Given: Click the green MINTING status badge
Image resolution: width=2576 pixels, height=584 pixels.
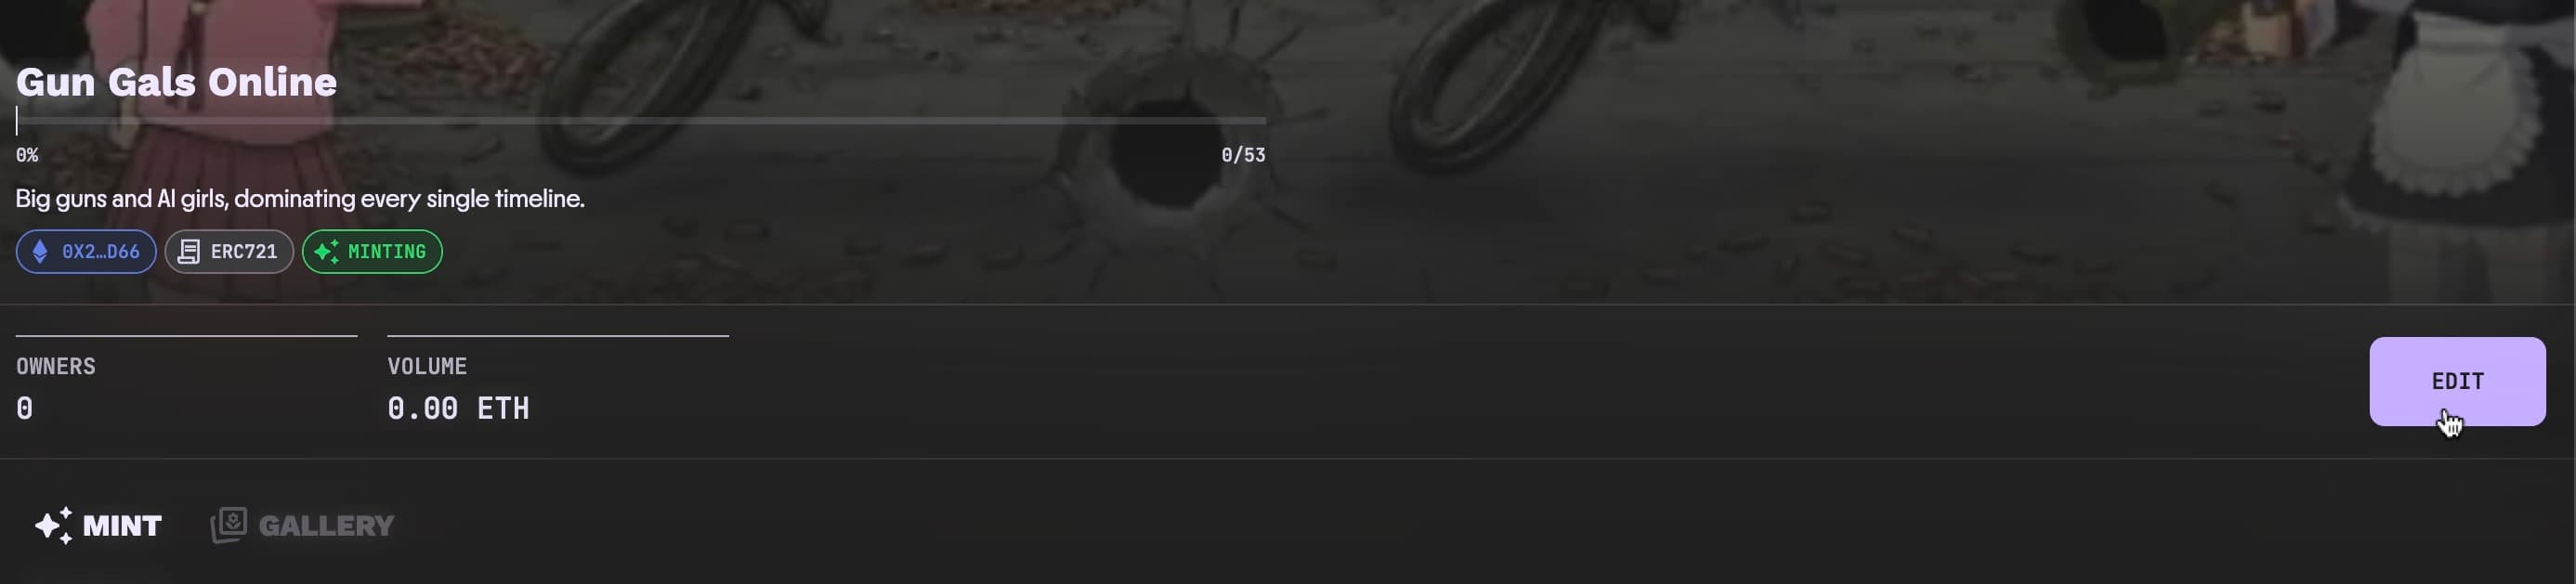Looking at the screenshot, I should tap(372, 252).
